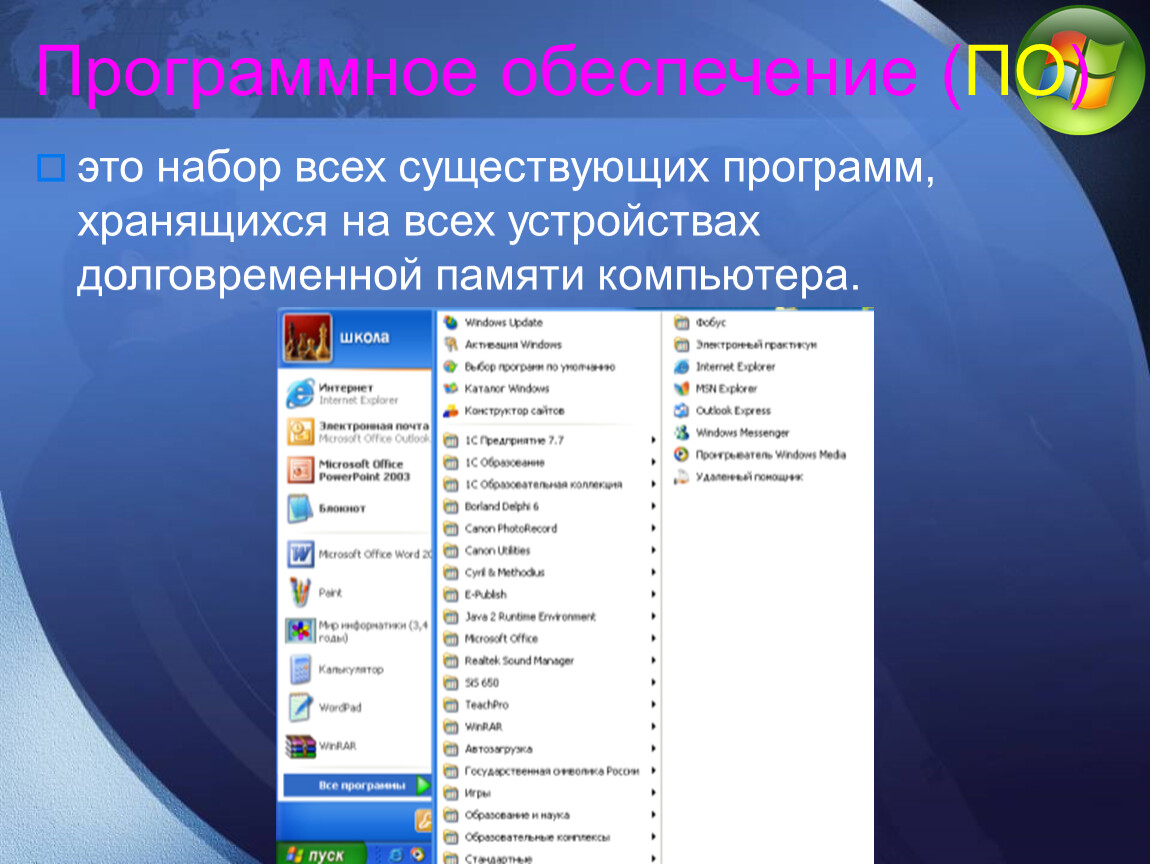Screen dimensions: 1150x864
Task: Expand the Microsoft Office program group
Action: pos(500,638)
